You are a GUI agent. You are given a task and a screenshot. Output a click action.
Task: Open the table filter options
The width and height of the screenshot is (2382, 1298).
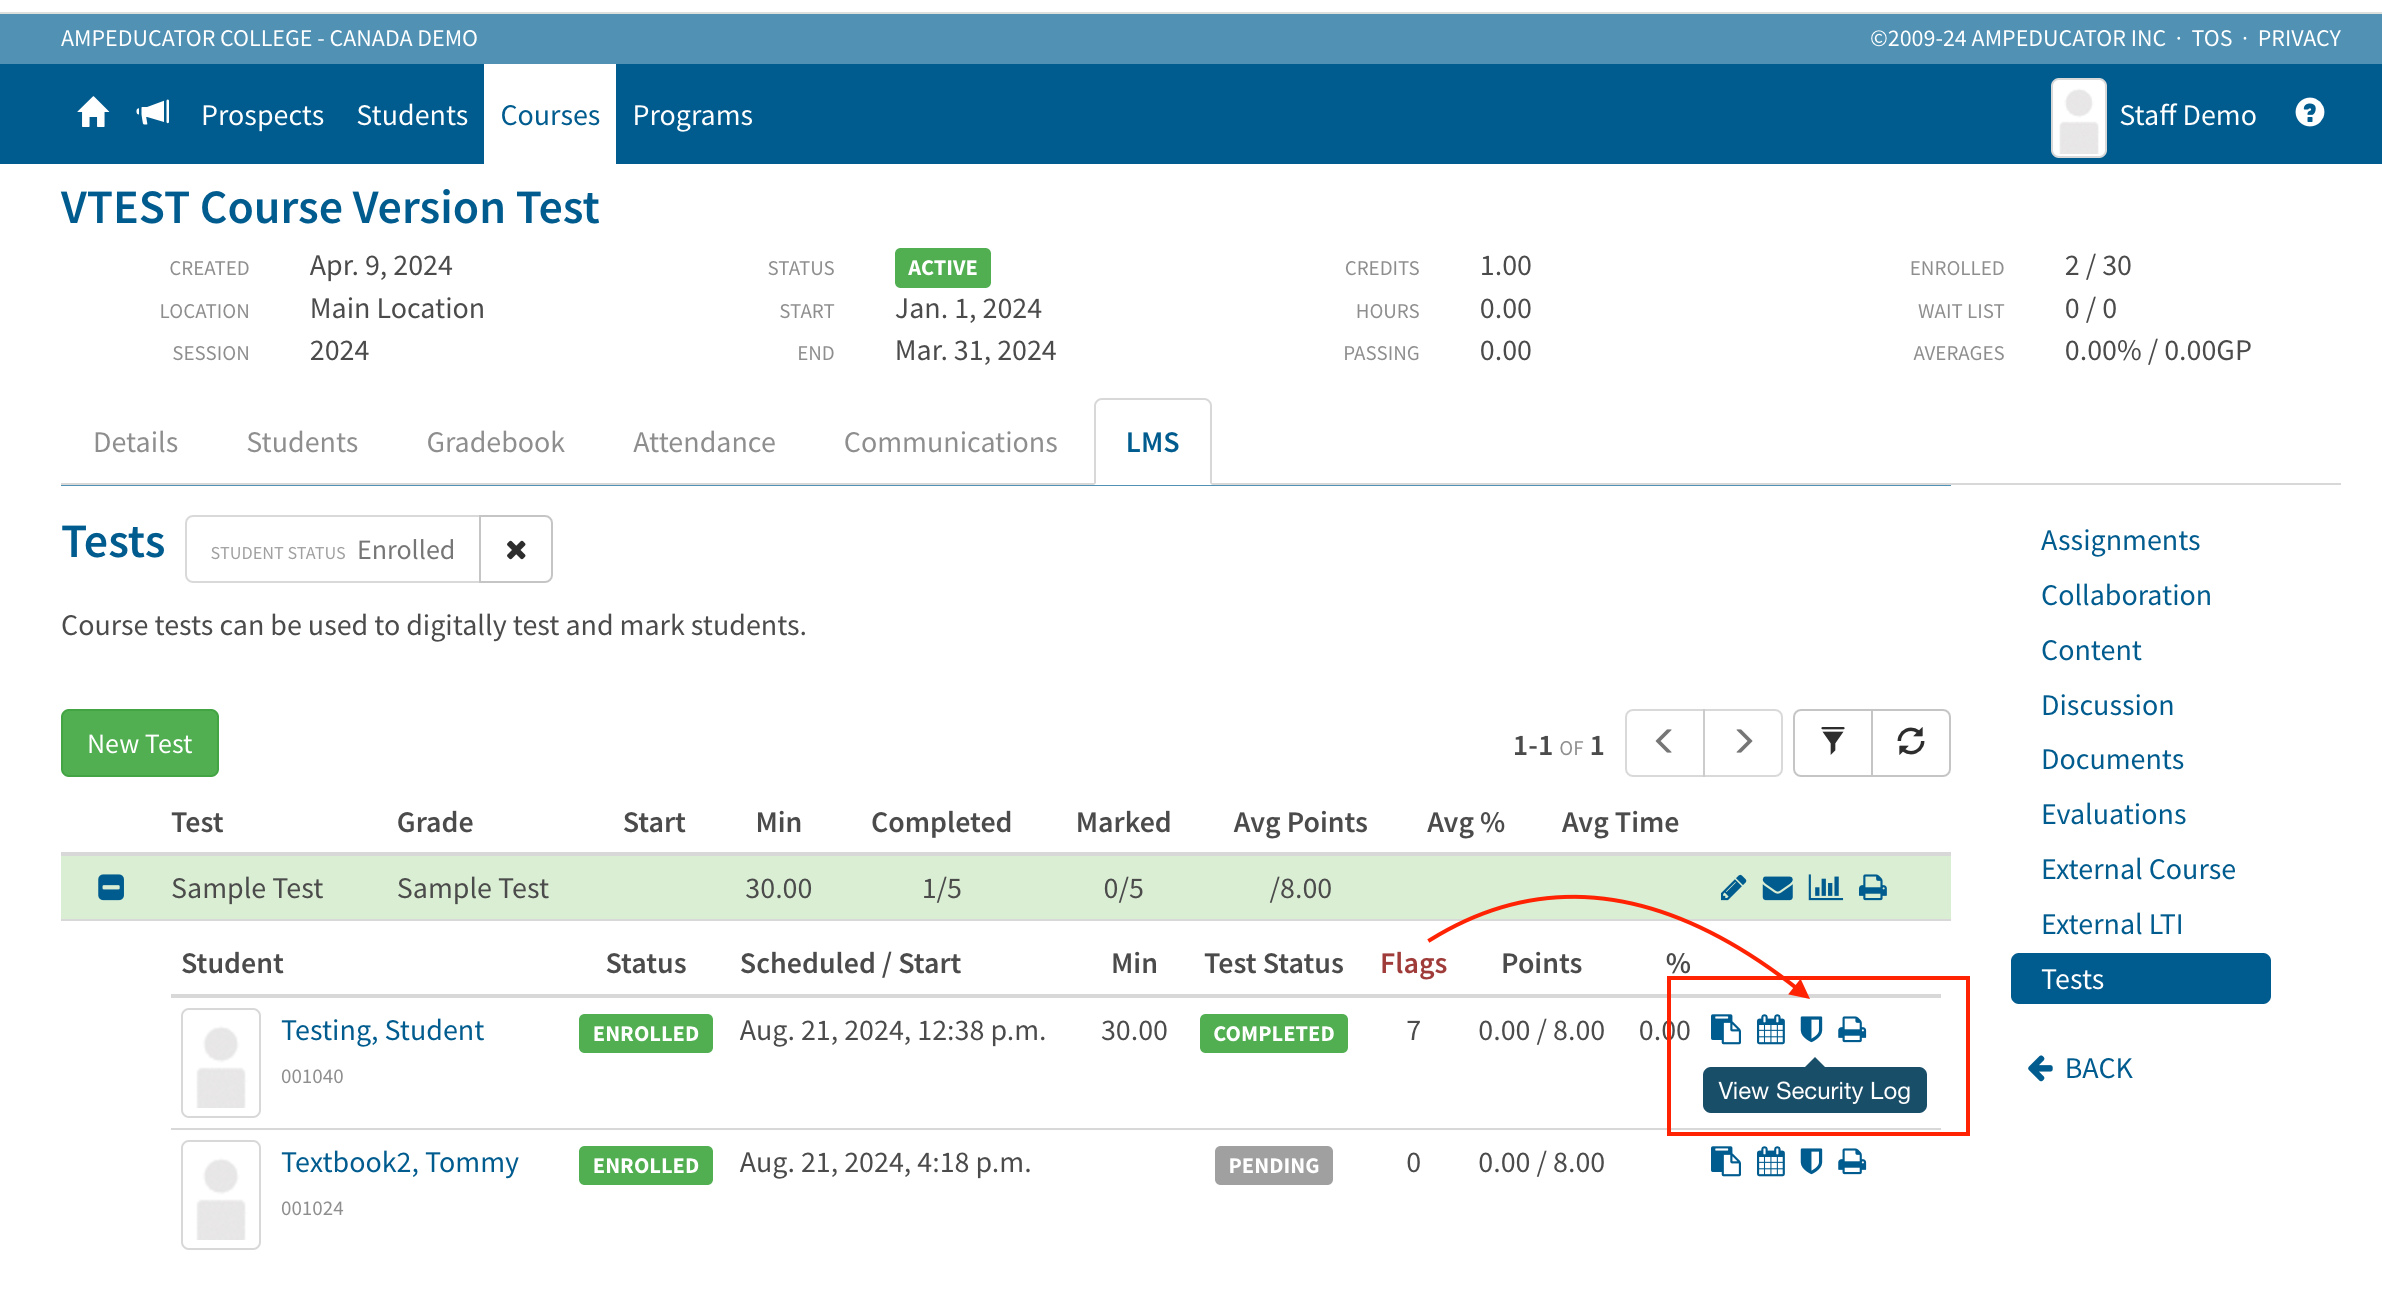coord(1832,742)
